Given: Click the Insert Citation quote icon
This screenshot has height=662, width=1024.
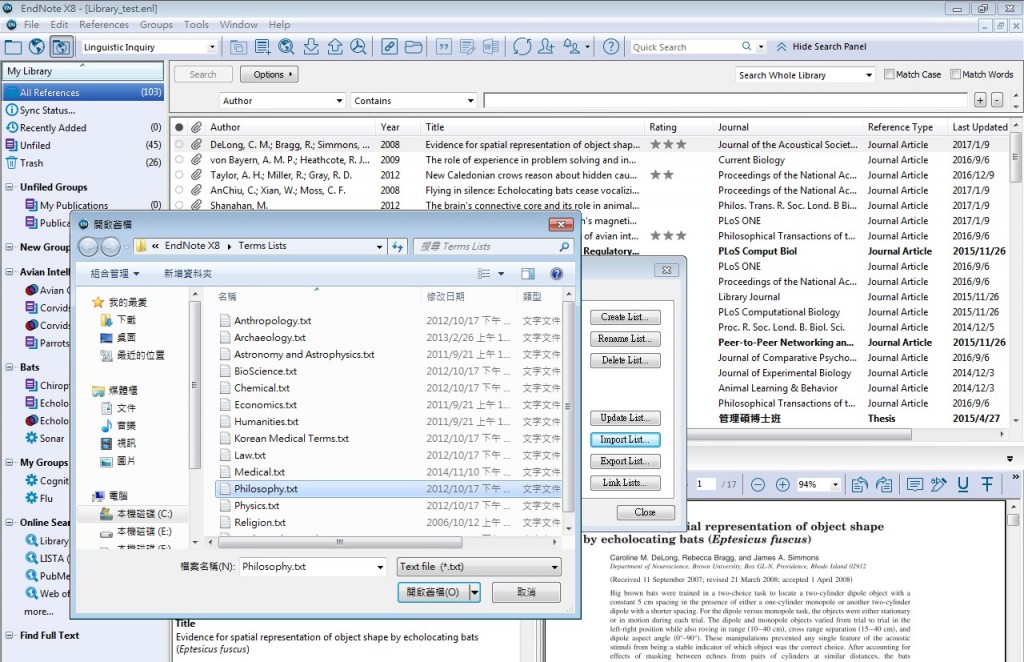Looking at the screenshot, I should click(x=444, y=47).
